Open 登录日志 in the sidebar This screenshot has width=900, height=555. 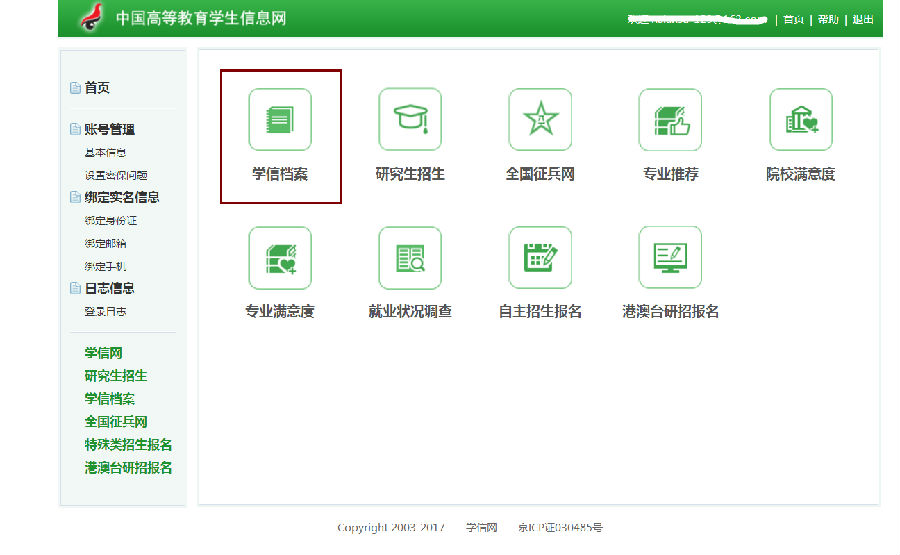105,312
